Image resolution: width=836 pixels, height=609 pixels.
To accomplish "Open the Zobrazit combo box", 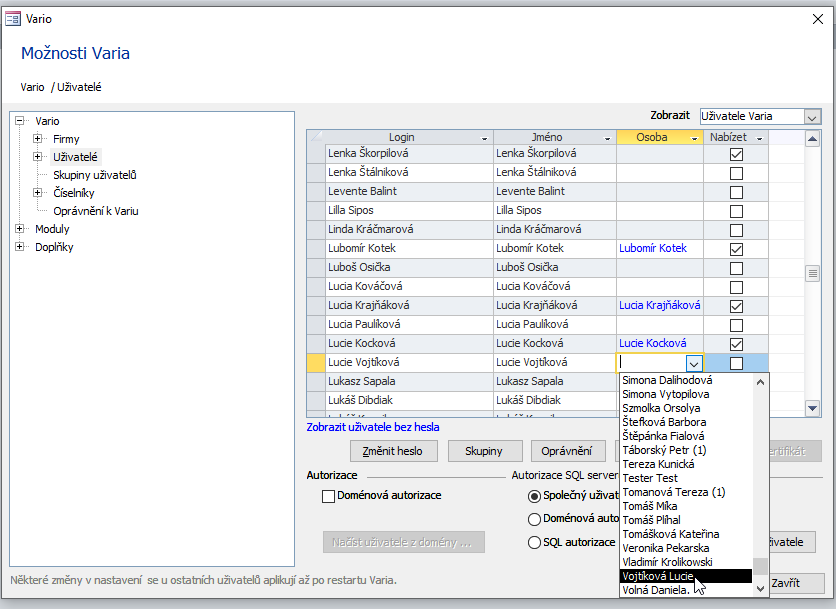I will click(x=811, y=117).
